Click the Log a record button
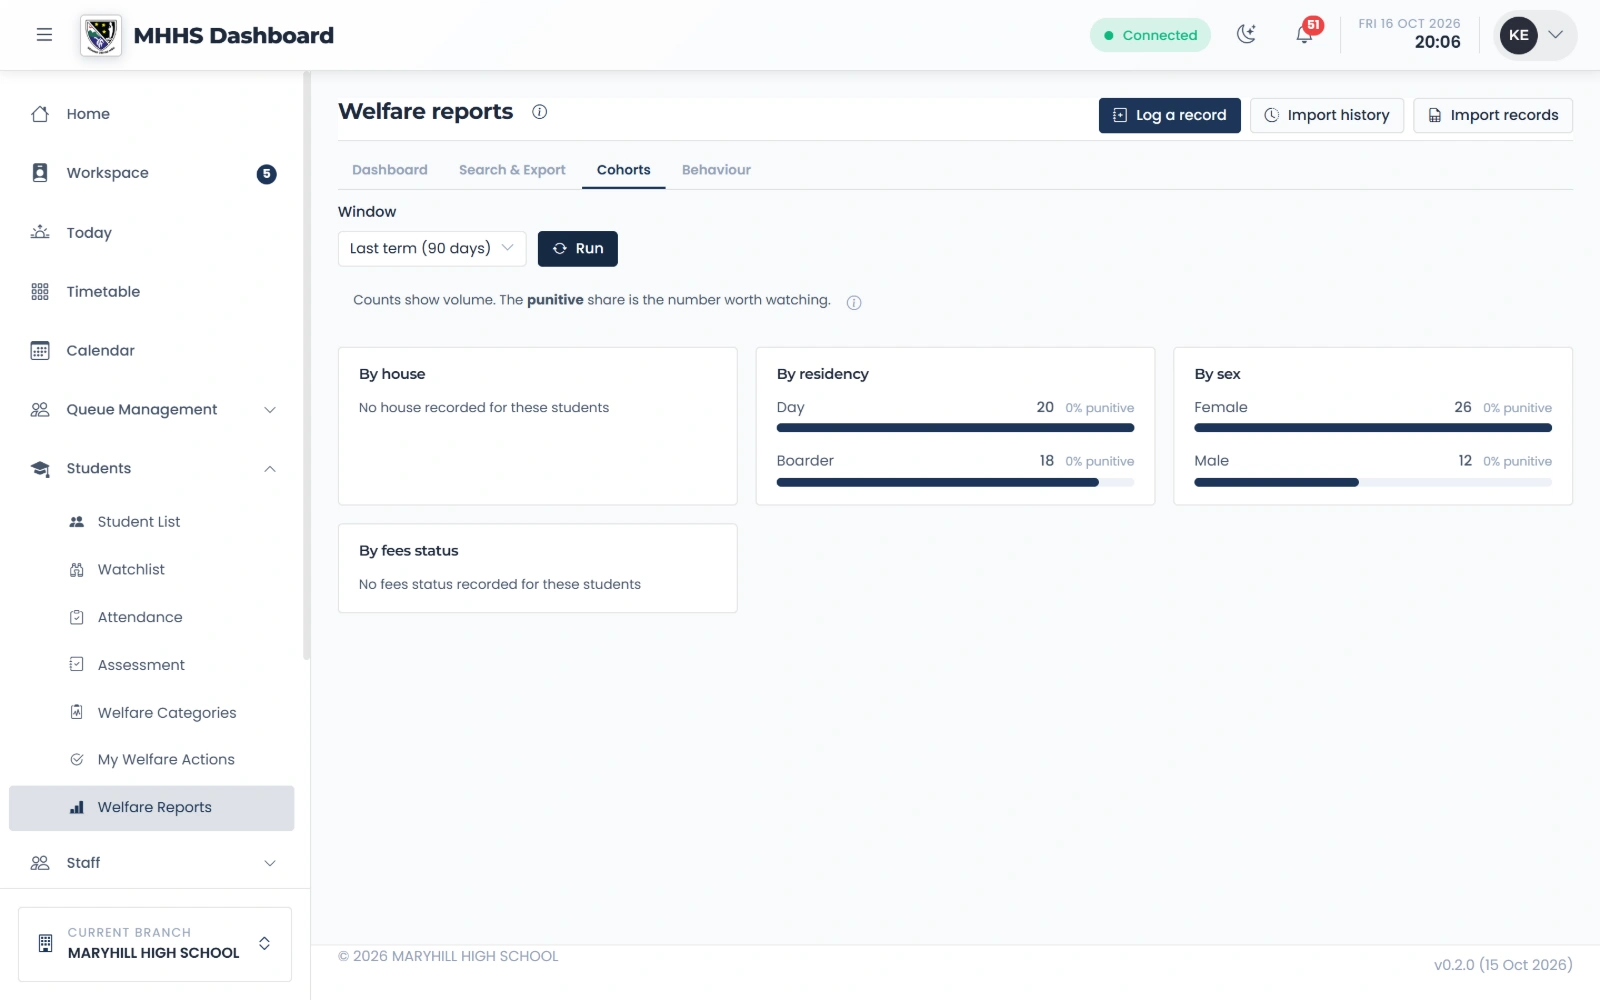This screenshot has height=1000, width=1600. click(x=1169, y=115)
